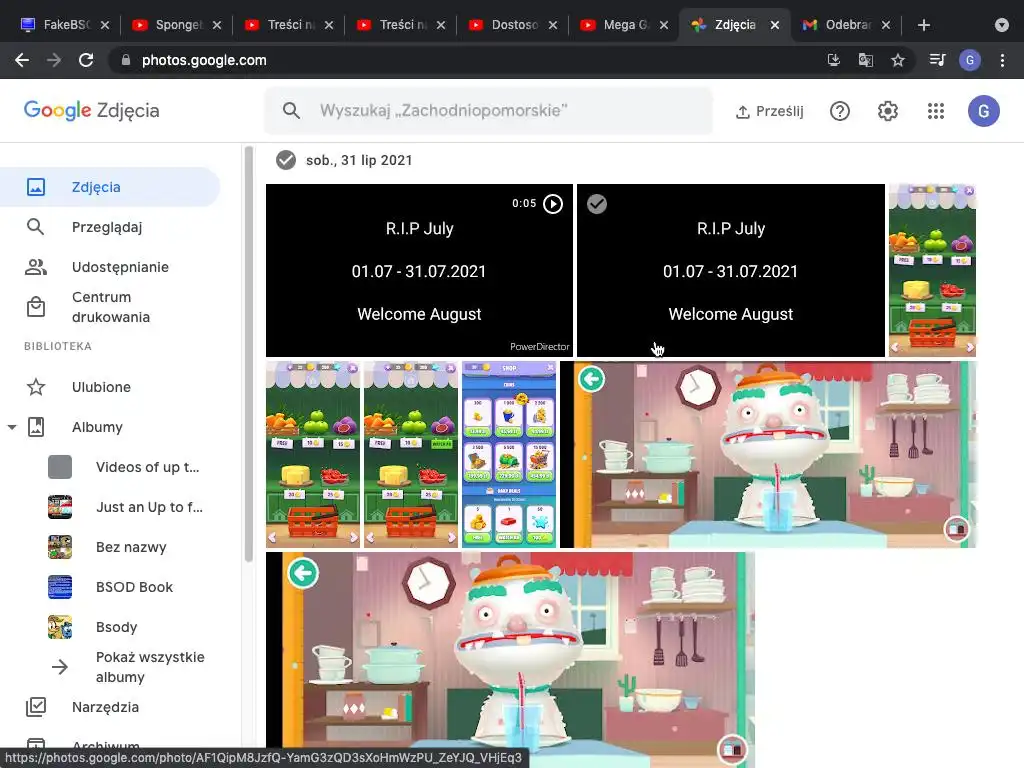Open Narzędzia in the sidebar
The height and width of the screenshot is (768, 1024).
[x=110, y=707]
